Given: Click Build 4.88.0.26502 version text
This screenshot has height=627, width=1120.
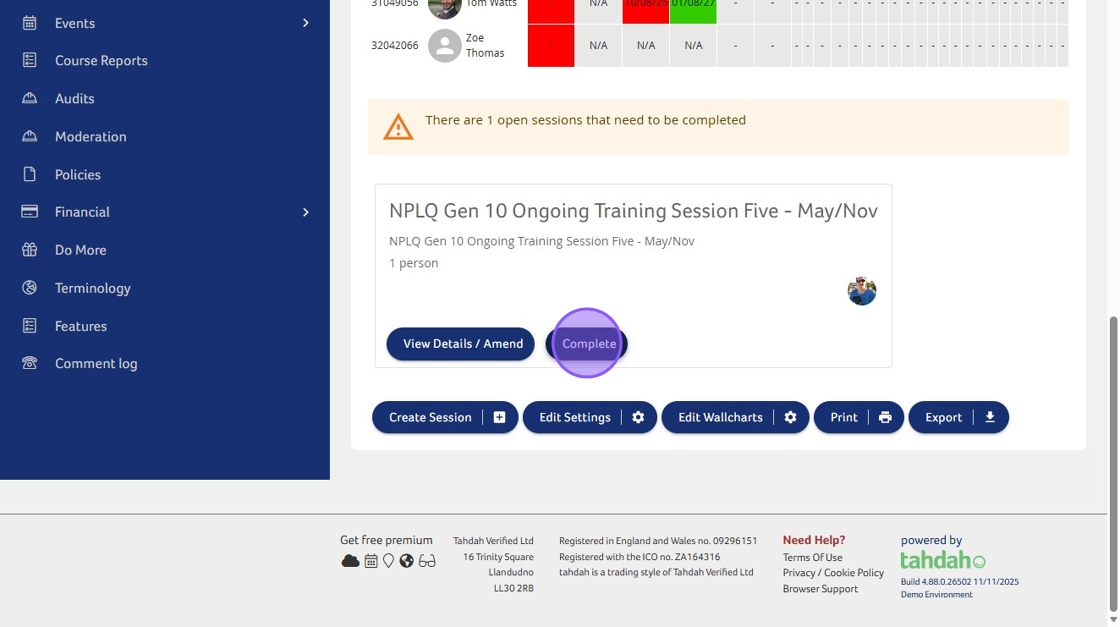Looking at the screenshot, I should (x=959, y=581).
